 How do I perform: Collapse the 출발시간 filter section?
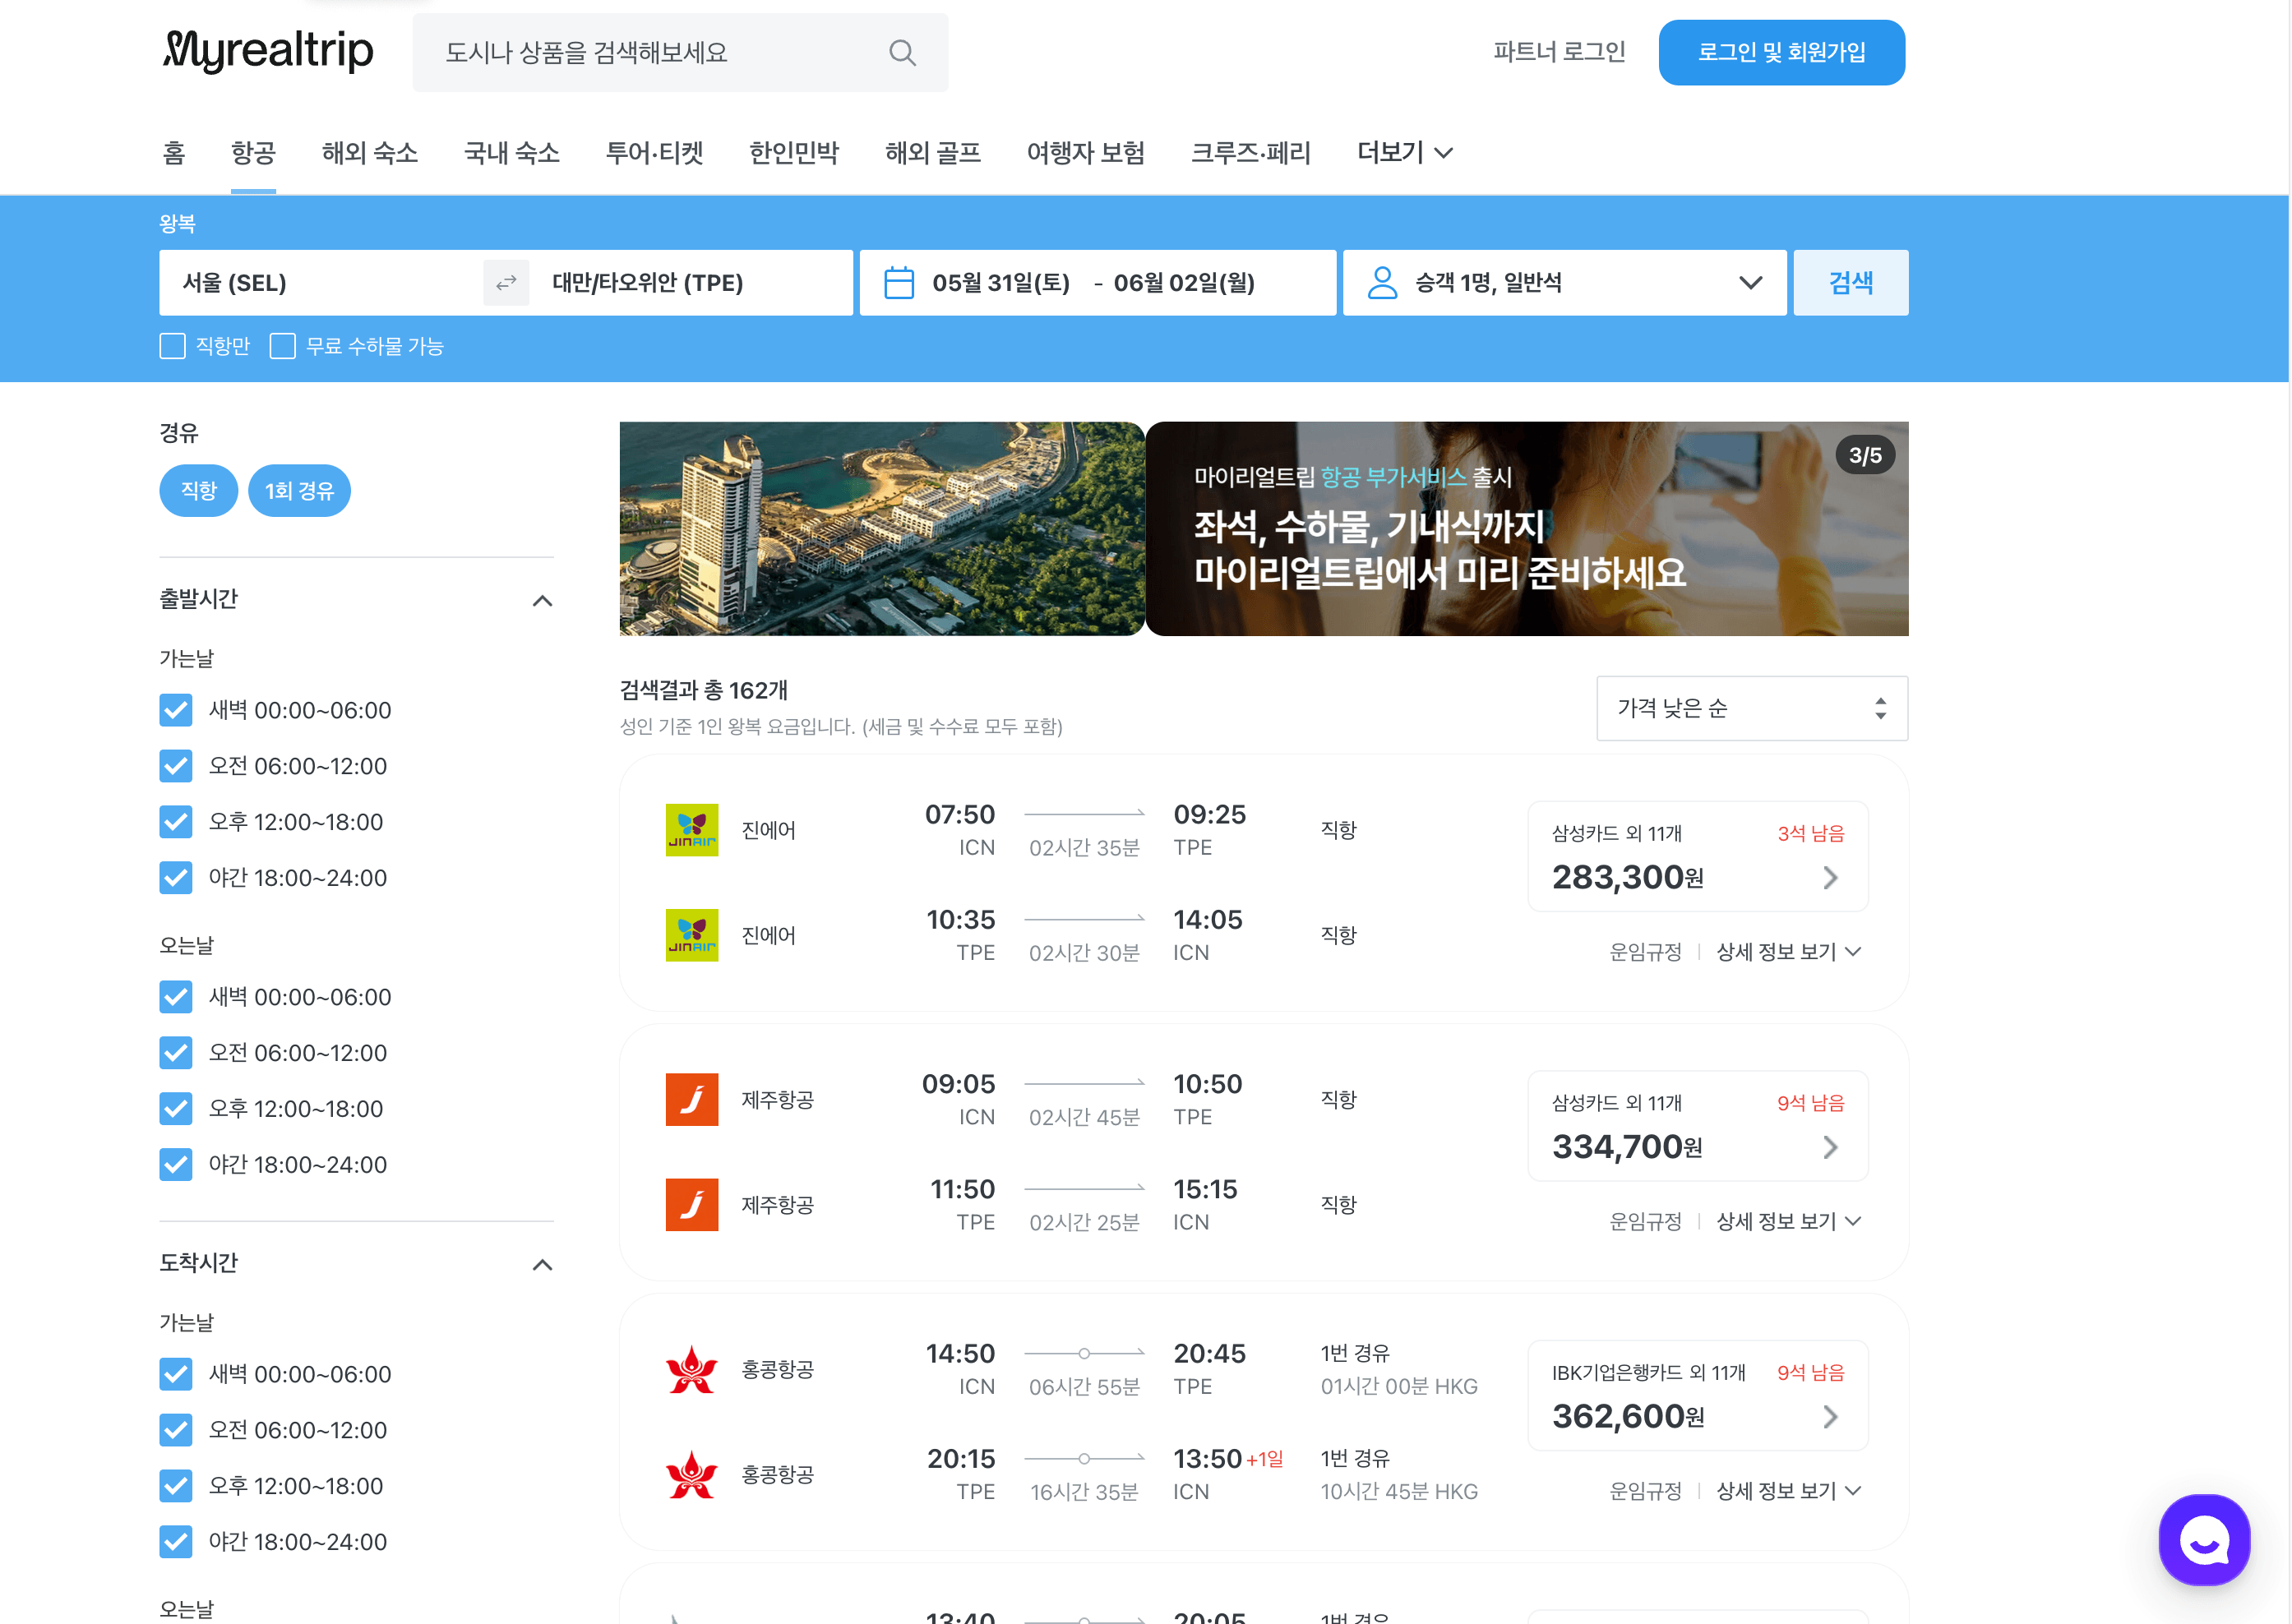(542, 600)
